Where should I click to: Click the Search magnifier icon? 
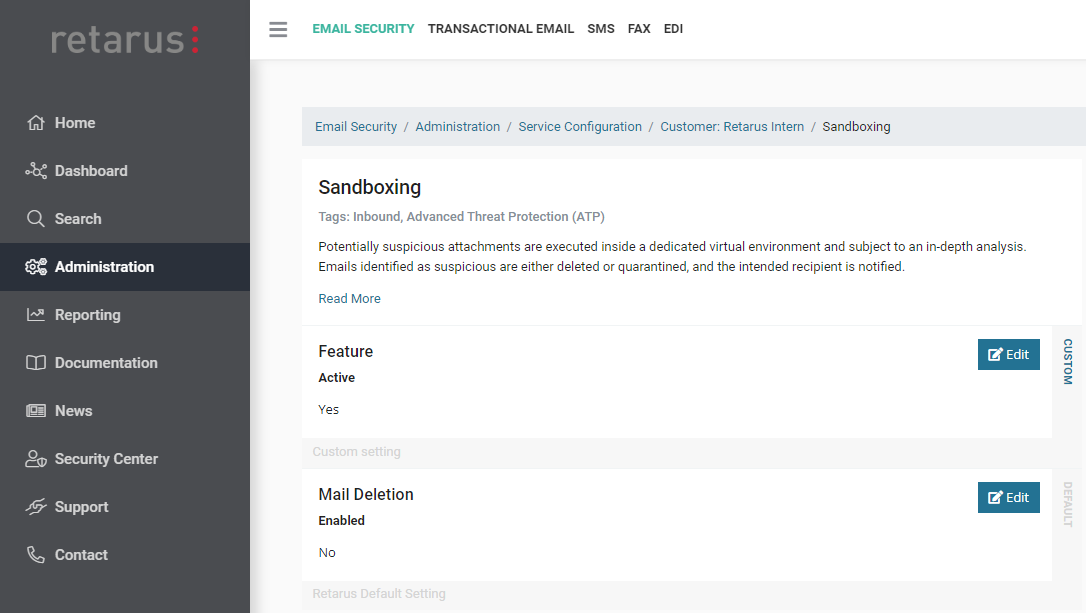pos(36,219)
